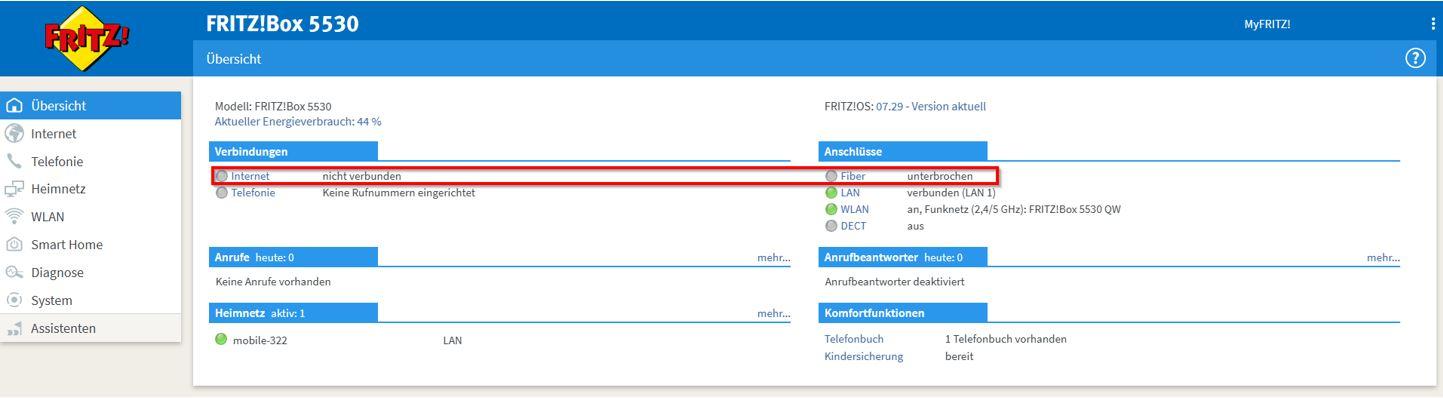Click the Heimnetz network icon

click(15, 189)
